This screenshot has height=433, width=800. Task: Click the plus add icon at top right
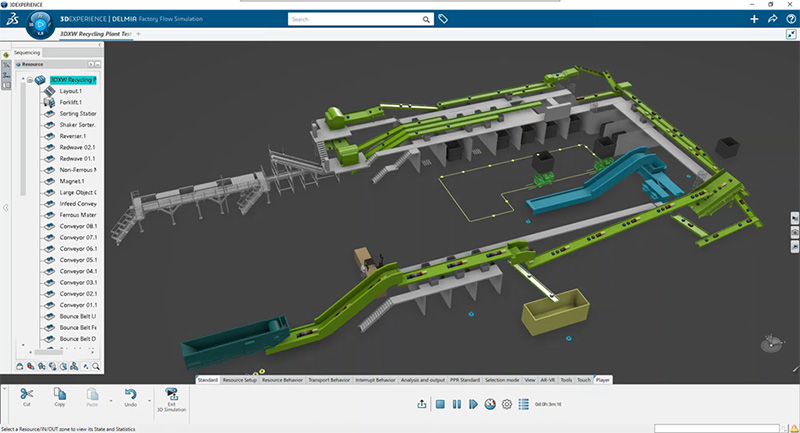coord(754,19)
